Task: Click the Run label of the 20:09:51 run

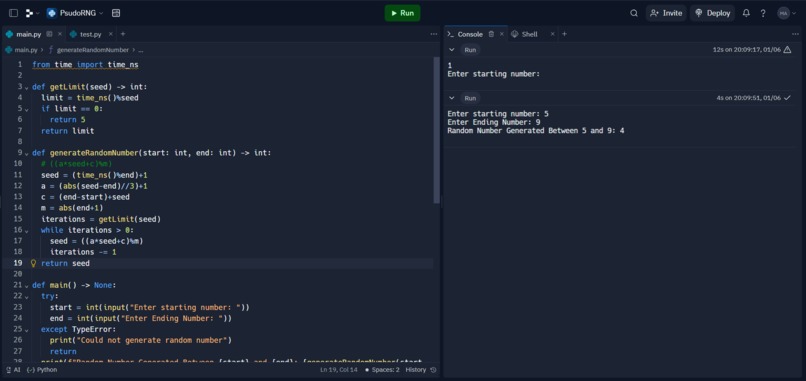Action: tap(470, 98)
